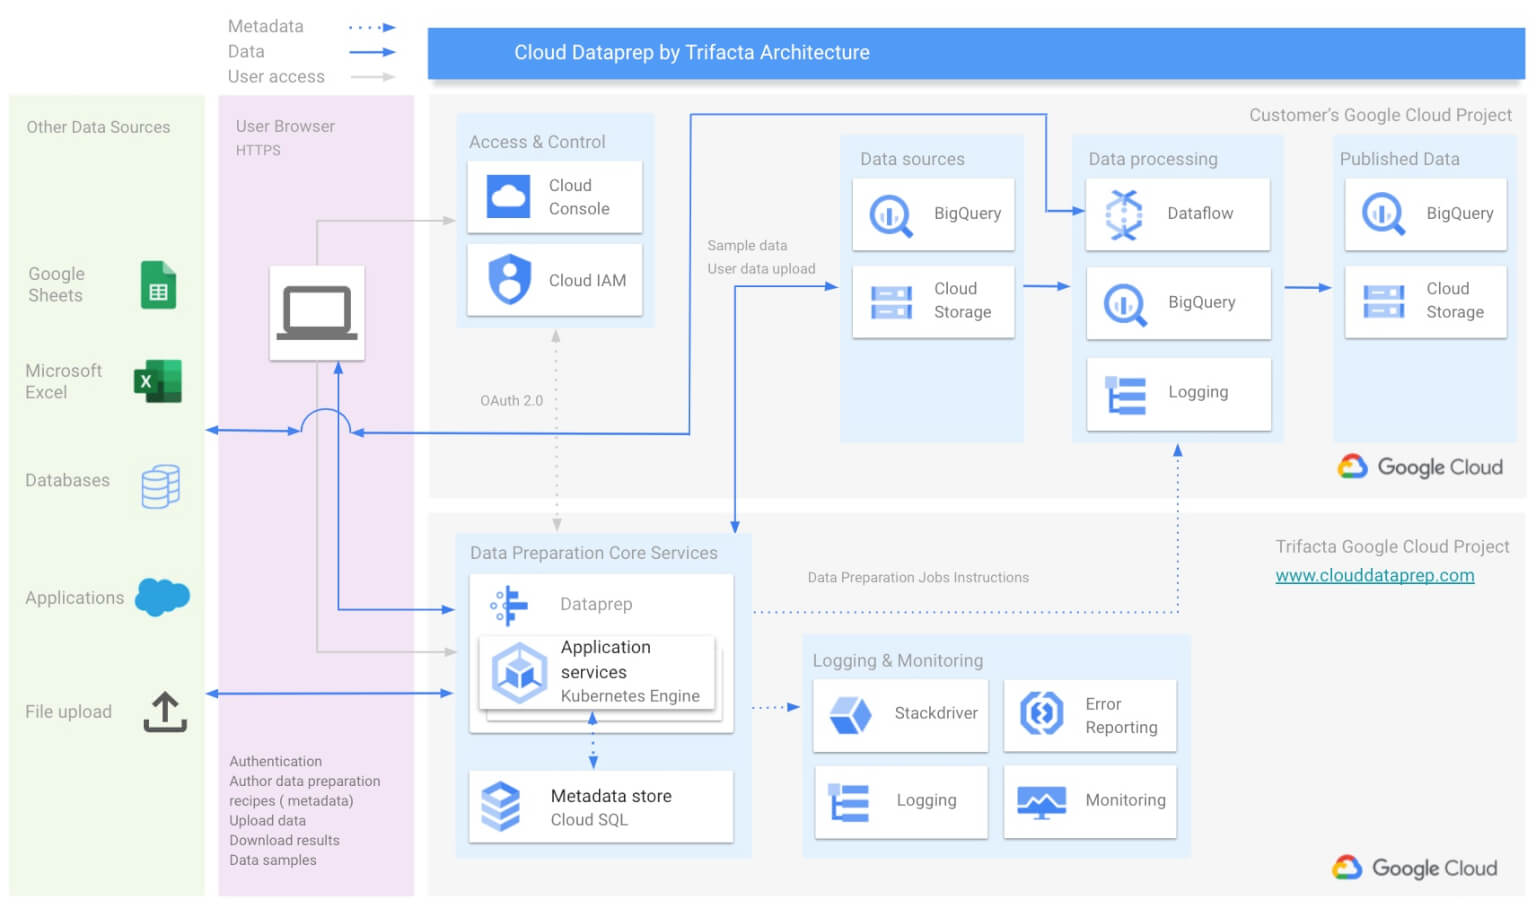
Task: Click the 'Other Data Sources' heading
Action: 98,127
